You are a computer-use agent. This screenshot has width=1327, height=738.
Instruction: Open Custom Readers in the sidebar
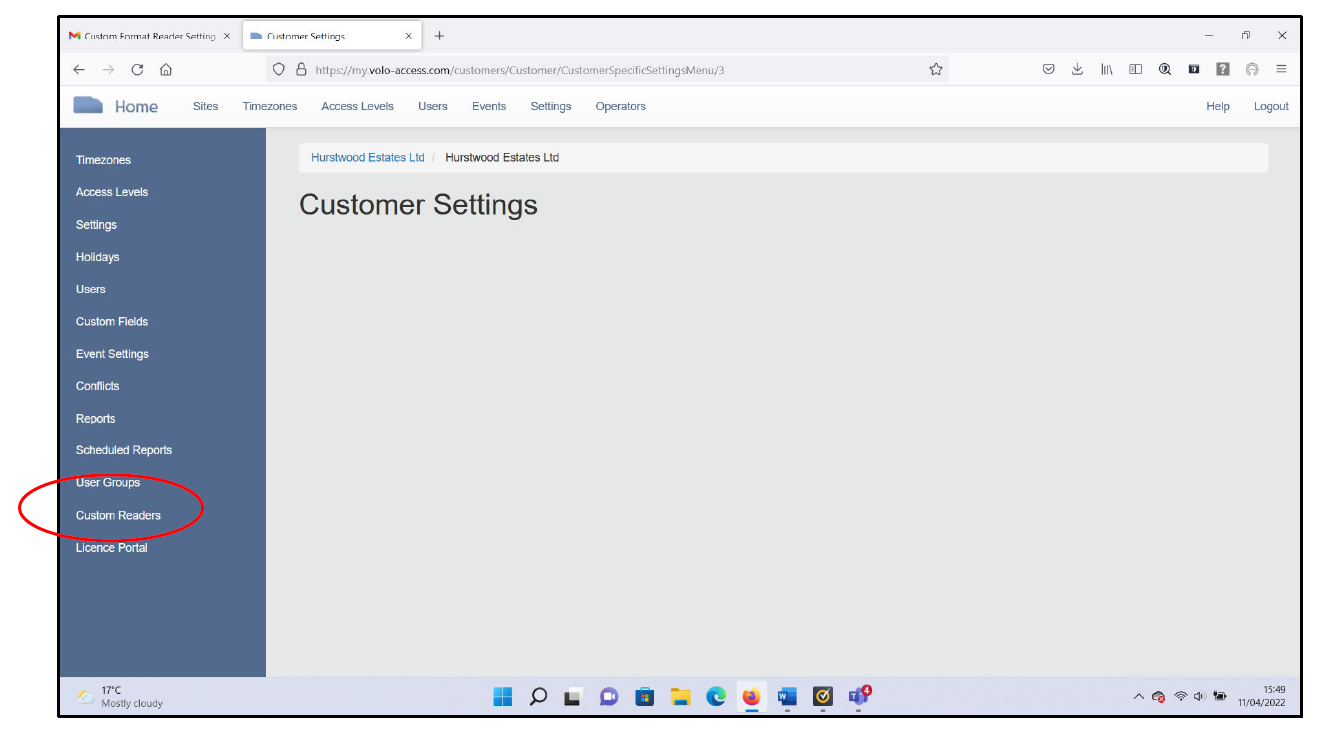[118, 515]
